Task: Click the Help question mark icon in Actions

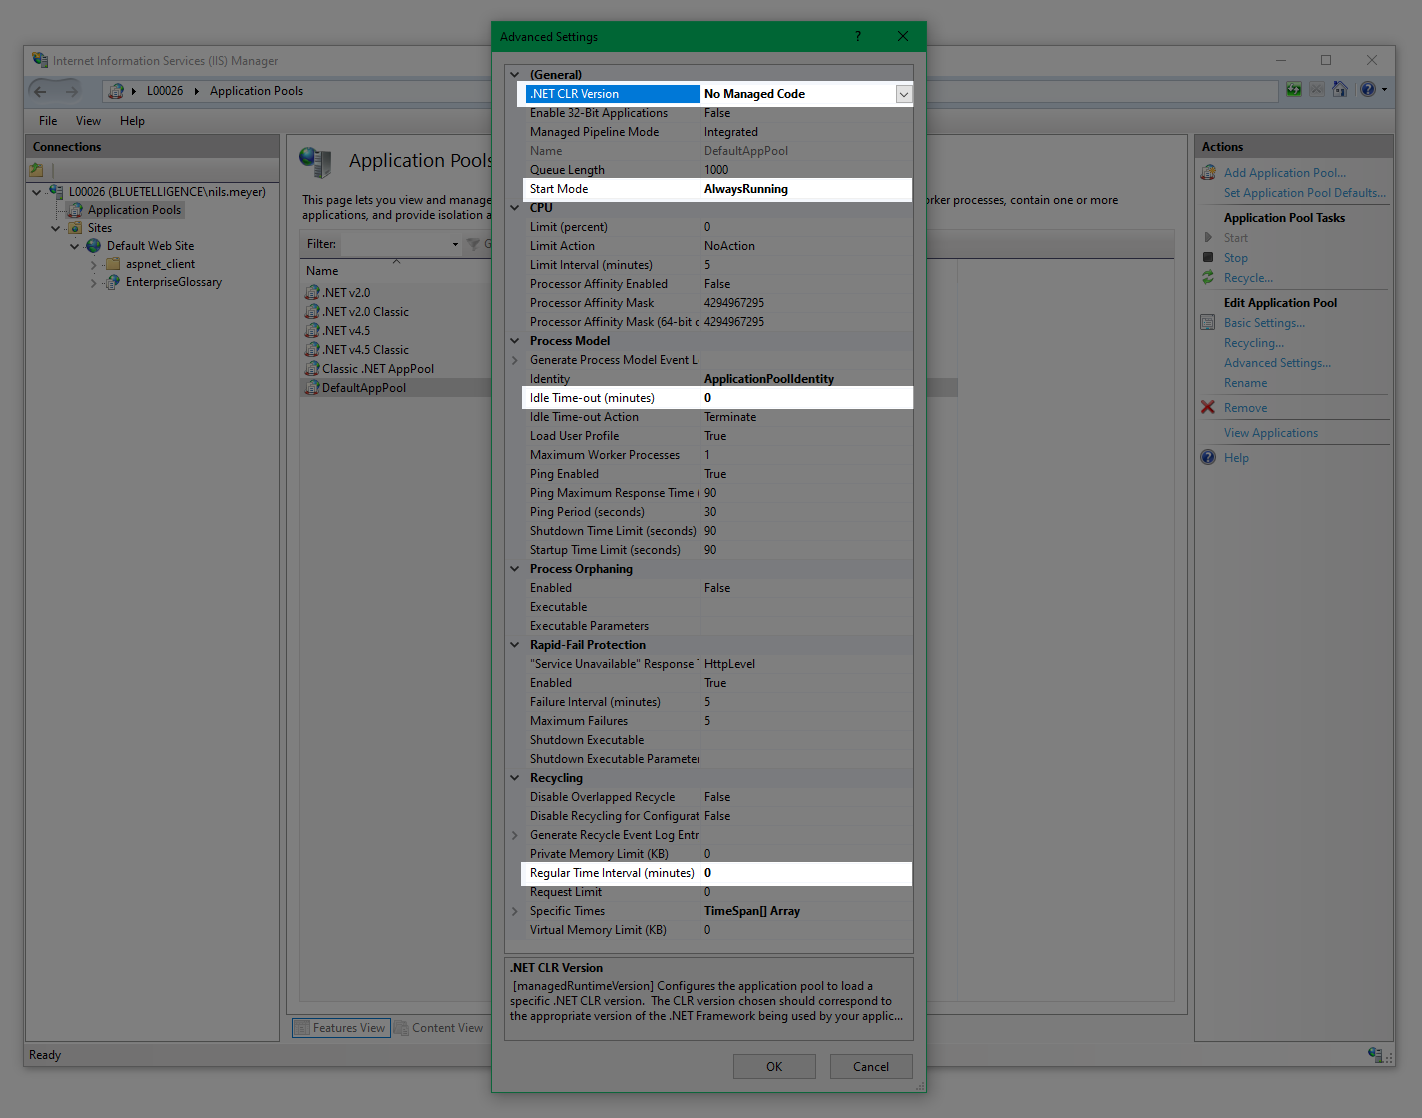Action: point(1208,457)
